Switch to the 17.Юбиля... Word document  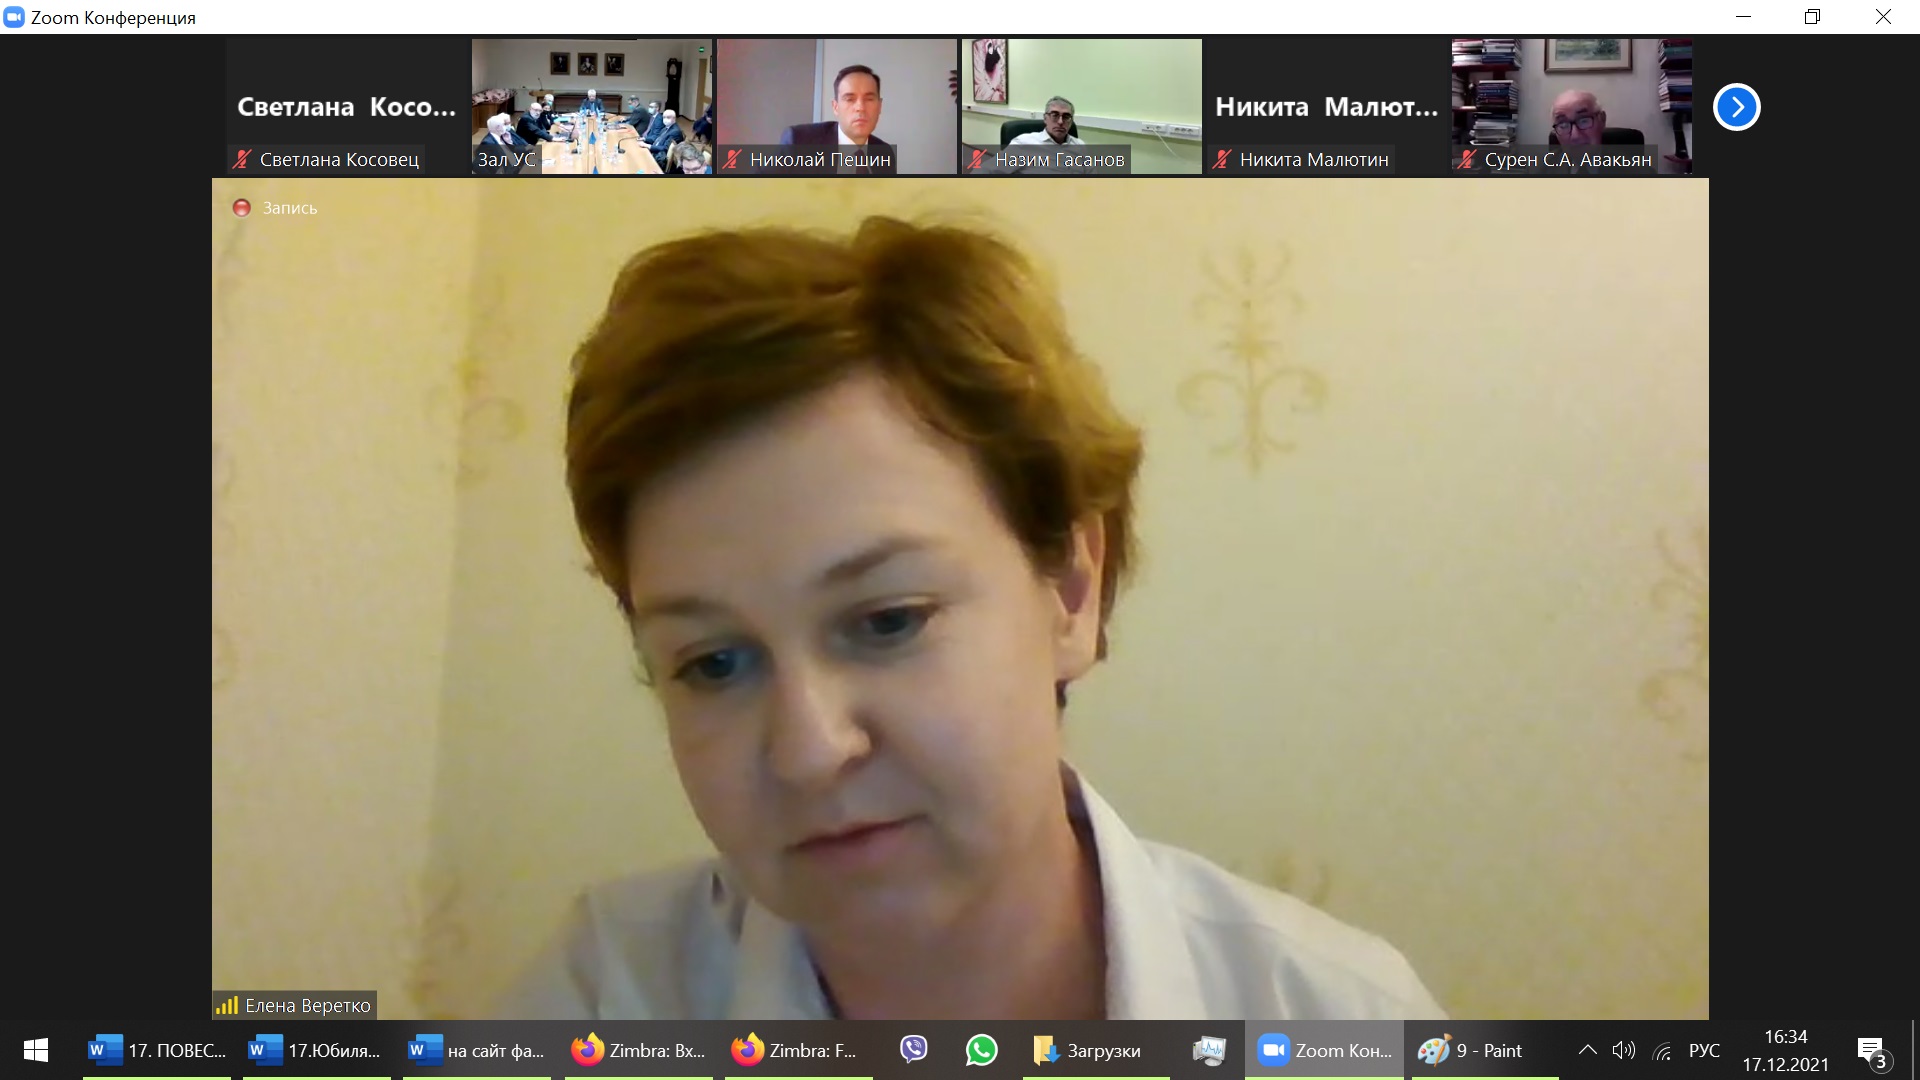coord(317,1050)
